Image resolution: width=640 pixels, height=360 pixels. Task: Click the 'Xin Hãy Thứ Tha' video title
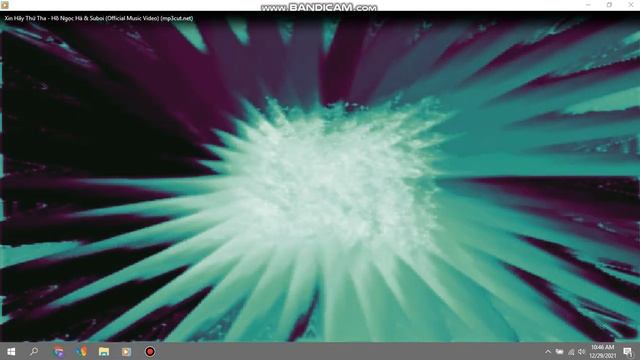click(99, 18)
